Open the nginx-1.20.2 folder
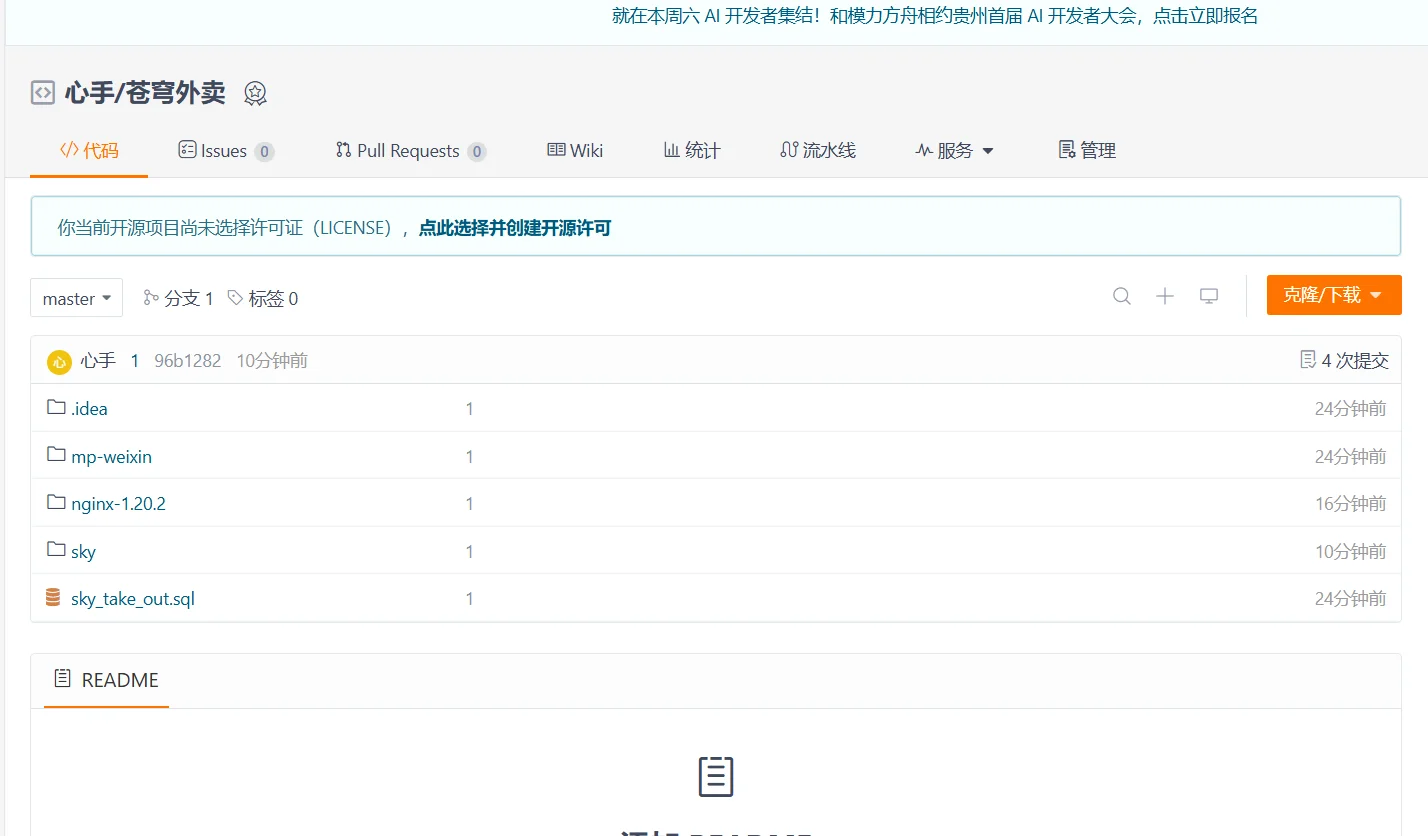This screenshot has height=836, width=1428. [118, 503]
